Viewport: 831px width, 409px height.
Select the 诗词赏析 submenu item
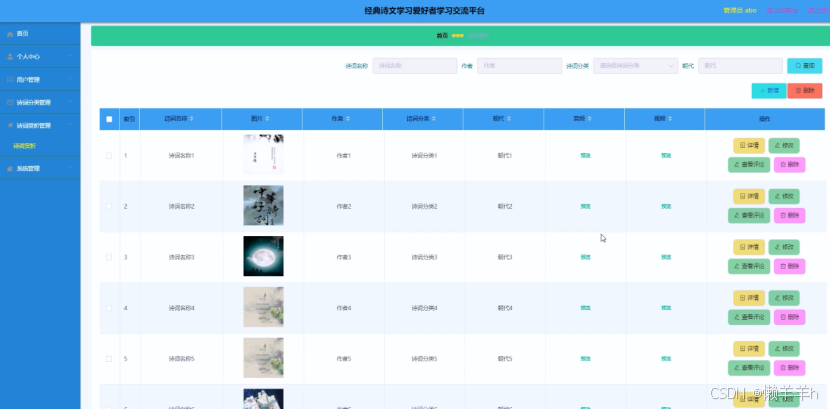click(x=25, y=146)
